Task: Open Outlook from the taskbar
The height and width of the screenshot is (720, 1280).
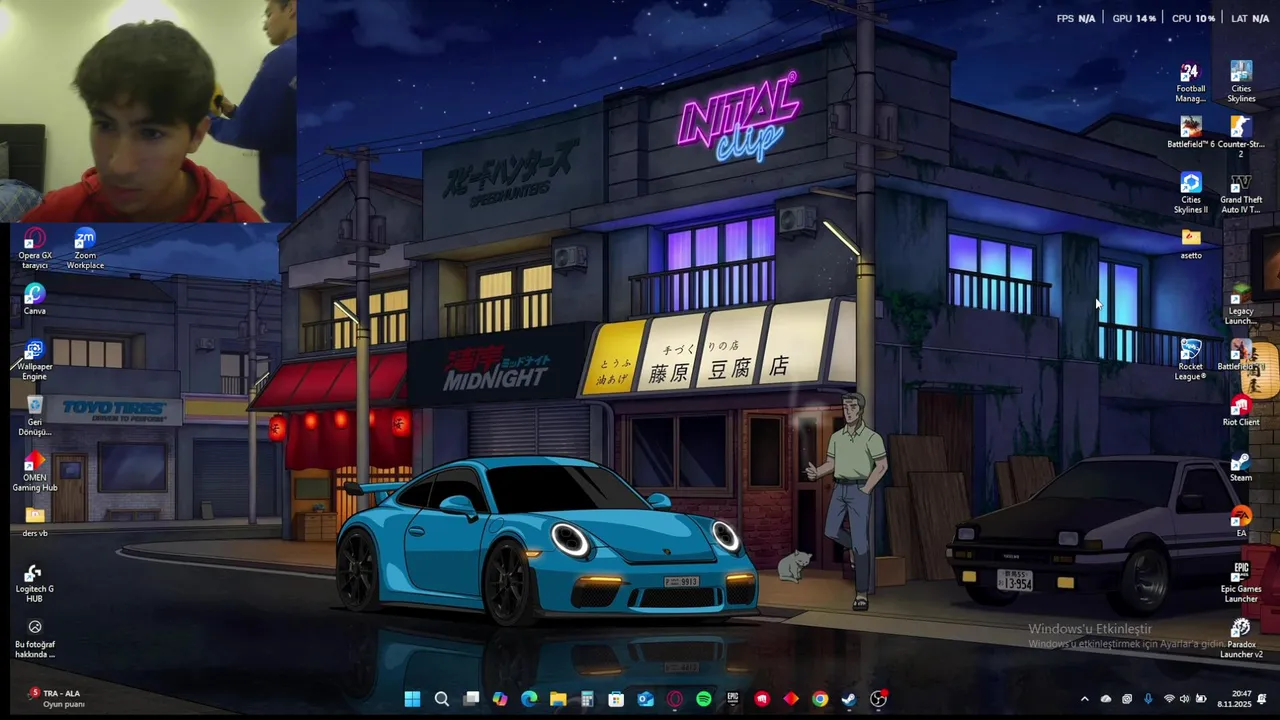Action: pos(645,699)
